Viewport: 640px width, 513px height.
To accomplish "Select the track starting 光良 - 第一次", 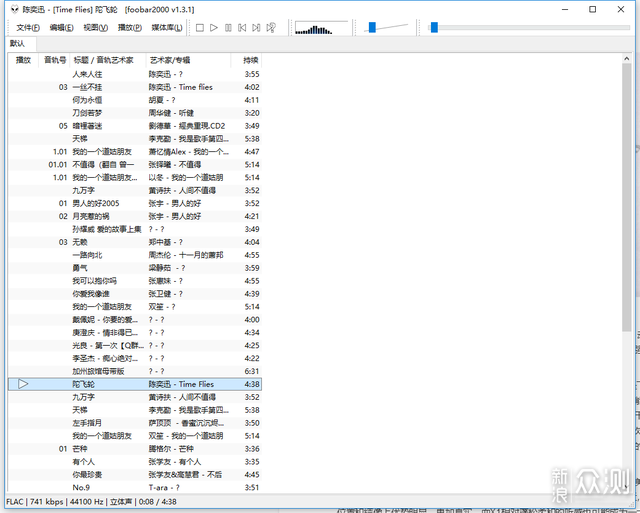I will click(x=135, y=346).
